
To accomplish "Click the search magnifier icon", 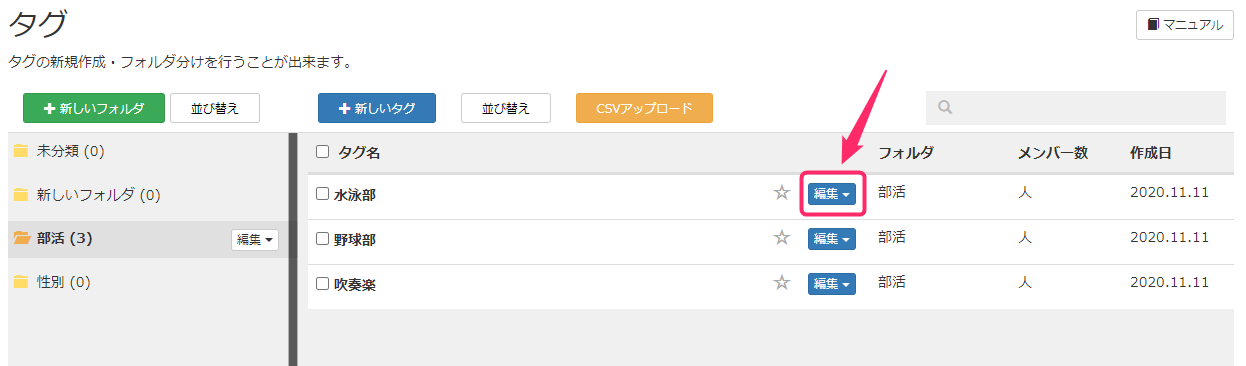I will click(x=944, y=108).
